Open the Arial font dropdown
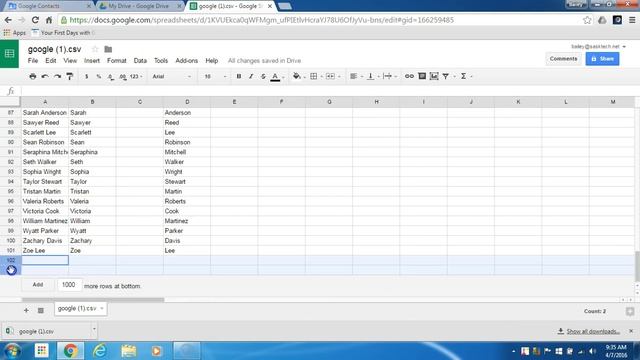The height and width of the screenshot is (360, 640). tap(171, 76)
